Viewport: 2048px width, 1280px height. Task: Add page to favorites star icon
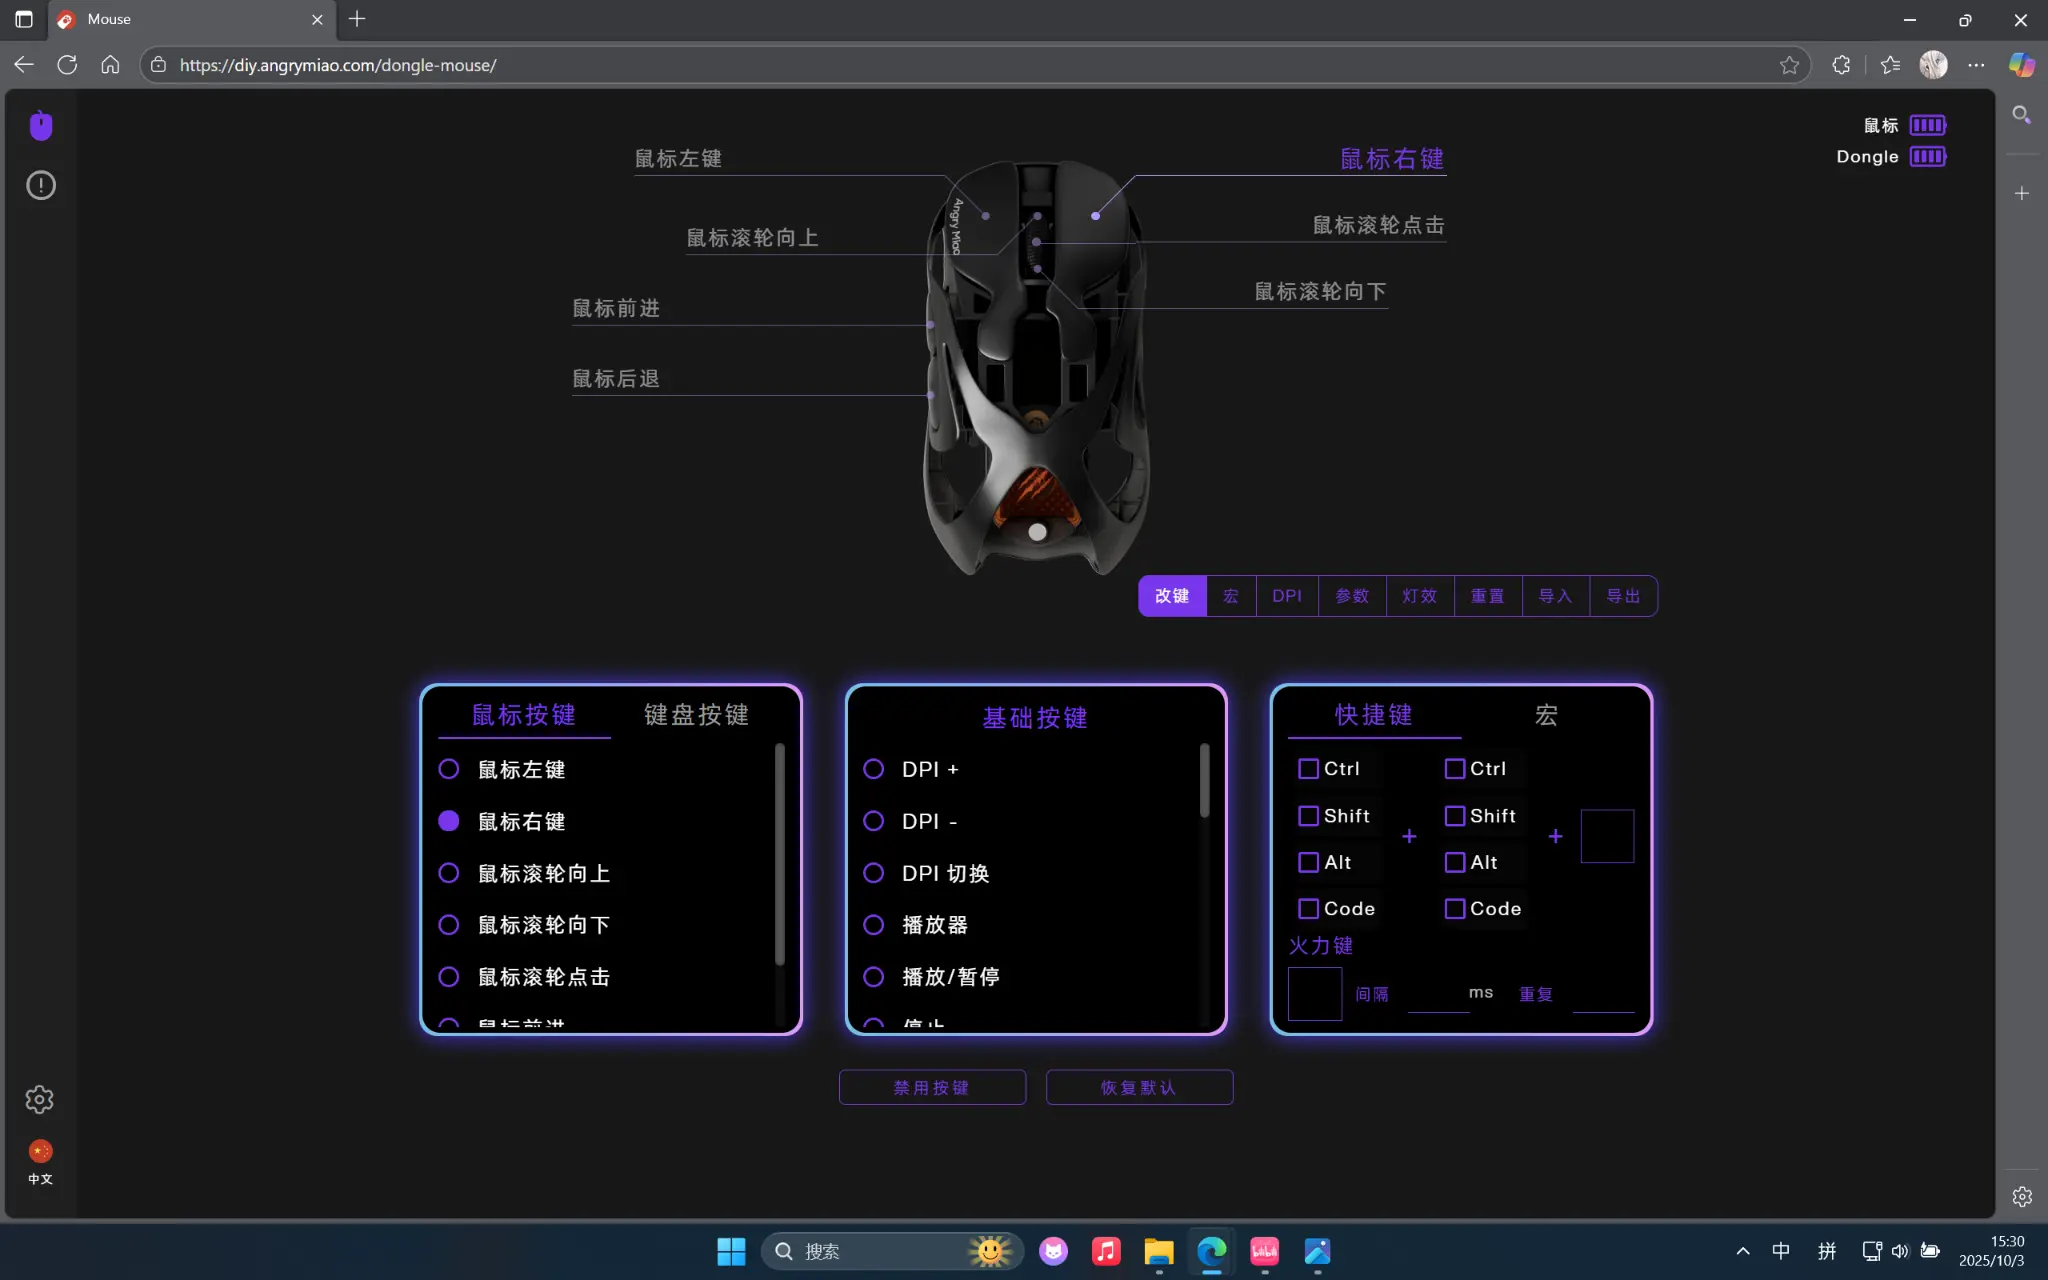point(1789,65)
